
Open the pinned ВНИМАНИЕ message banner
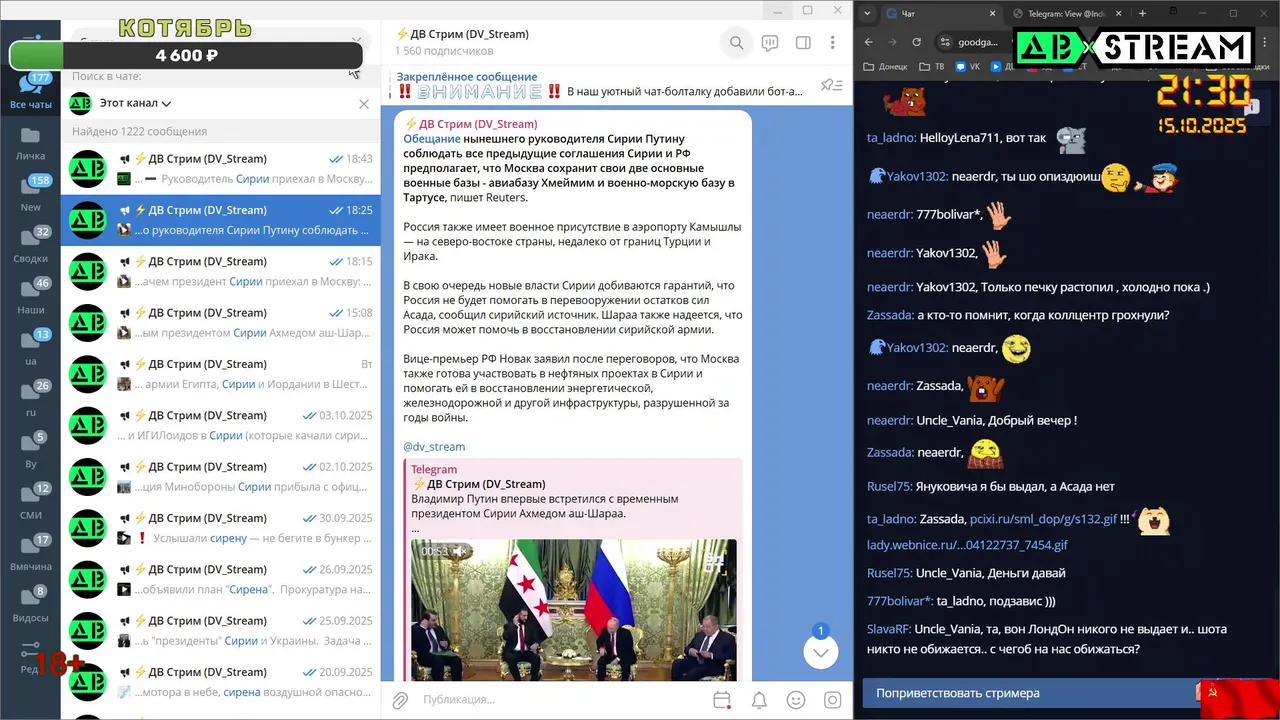600,84
